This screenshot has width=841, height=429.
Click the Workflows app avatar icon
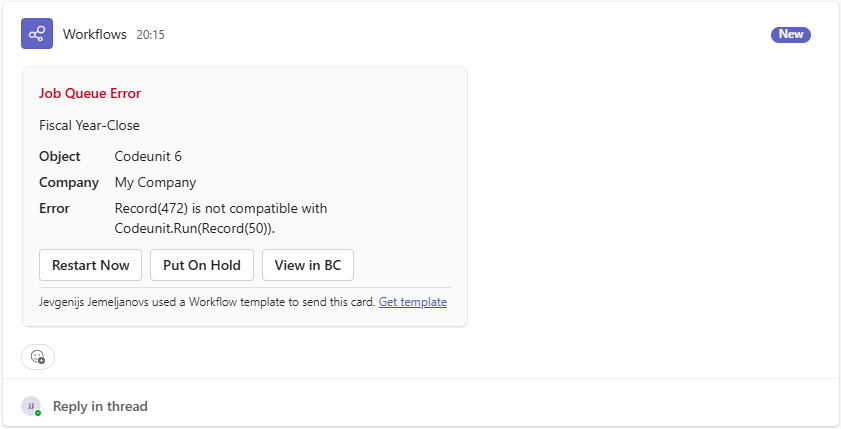click(x=37, y=34)
